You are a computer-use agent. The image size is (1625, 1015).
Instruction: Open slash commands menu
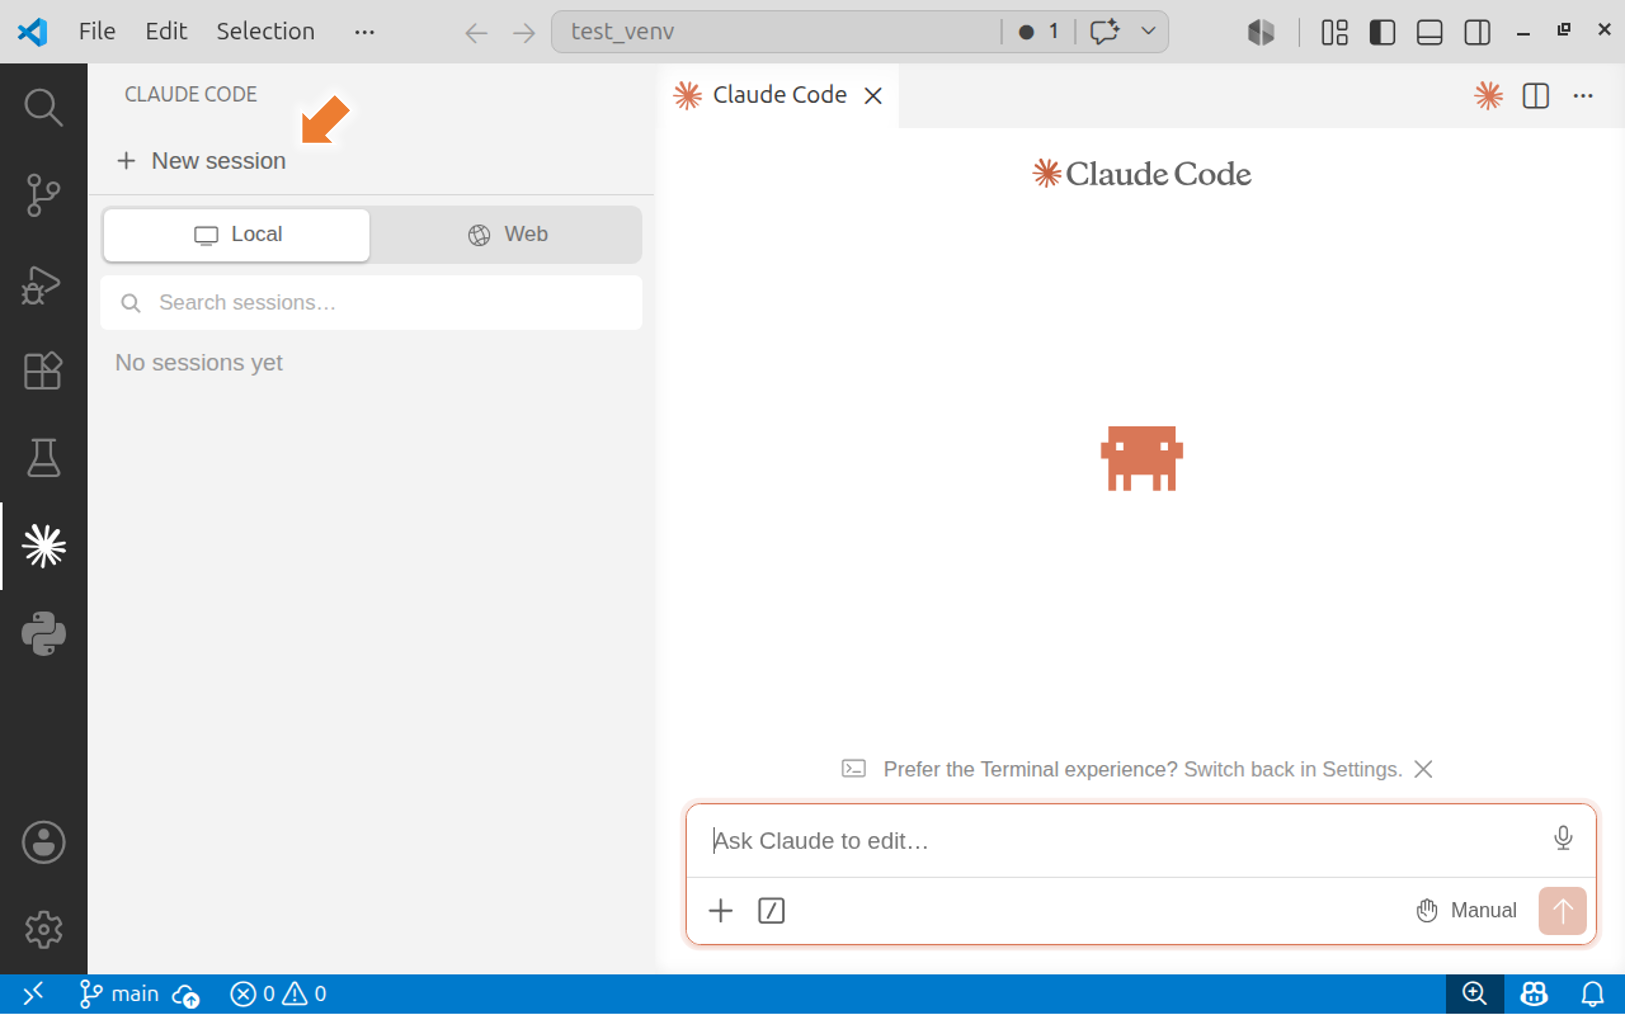coord(771,911)
